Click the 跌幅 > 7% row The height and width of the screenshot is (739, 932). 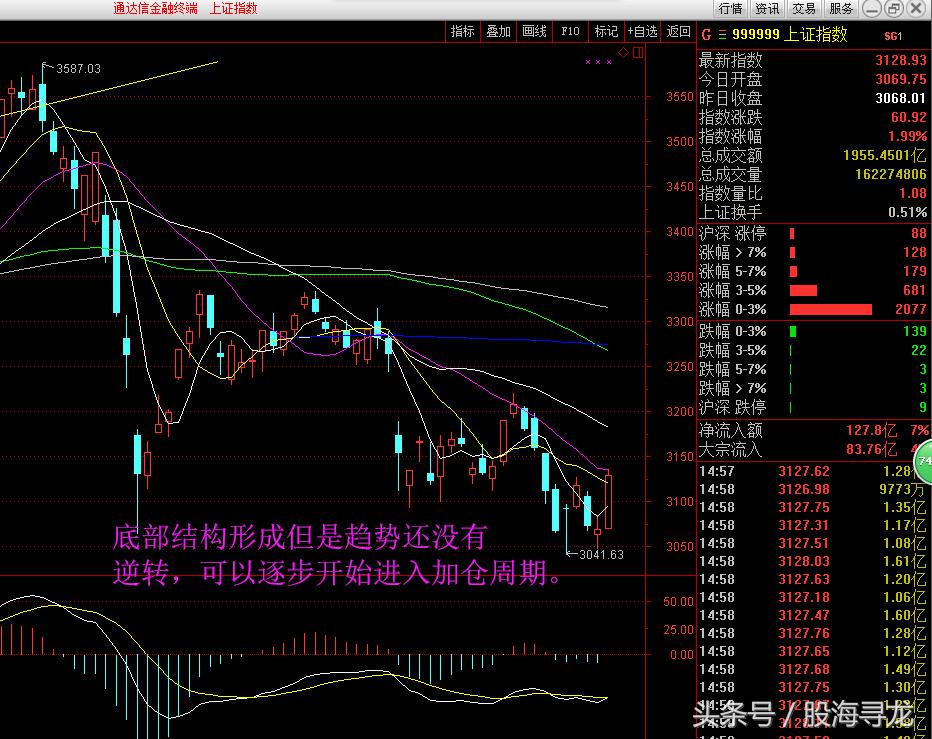click(x=813, y=388)
